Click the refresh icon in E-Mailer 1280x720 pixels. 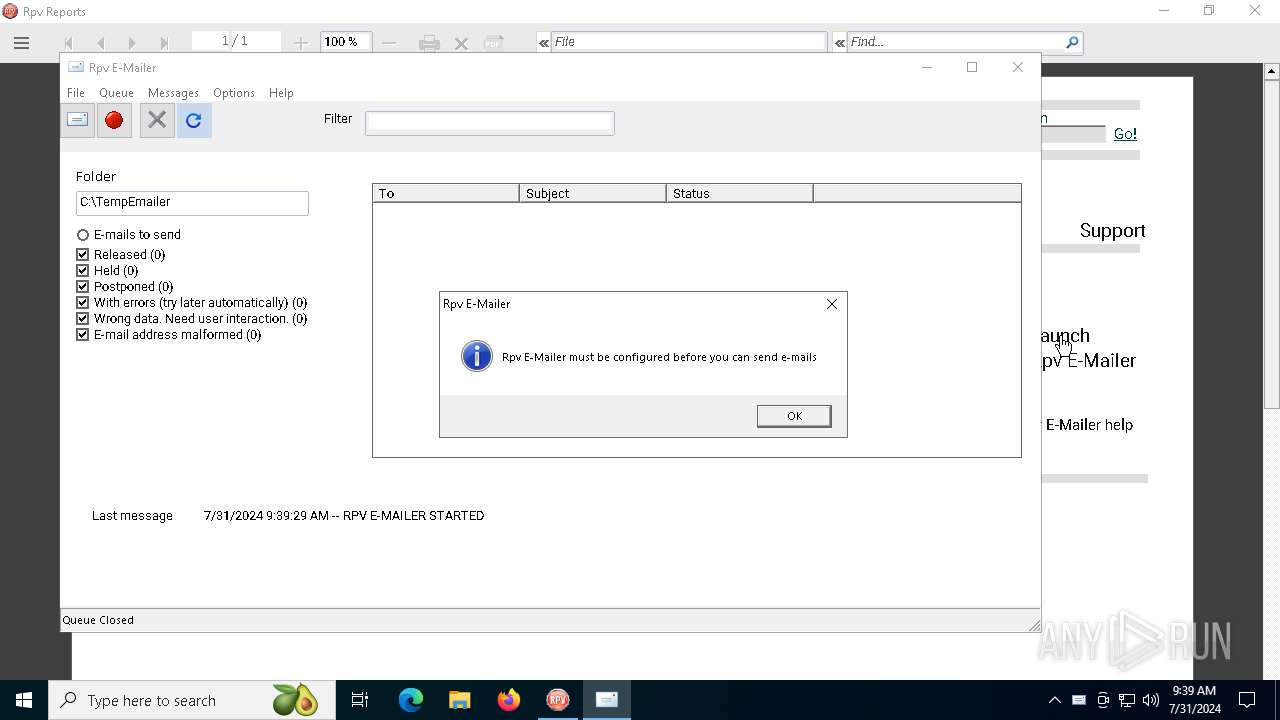click(x=194, y=120)
